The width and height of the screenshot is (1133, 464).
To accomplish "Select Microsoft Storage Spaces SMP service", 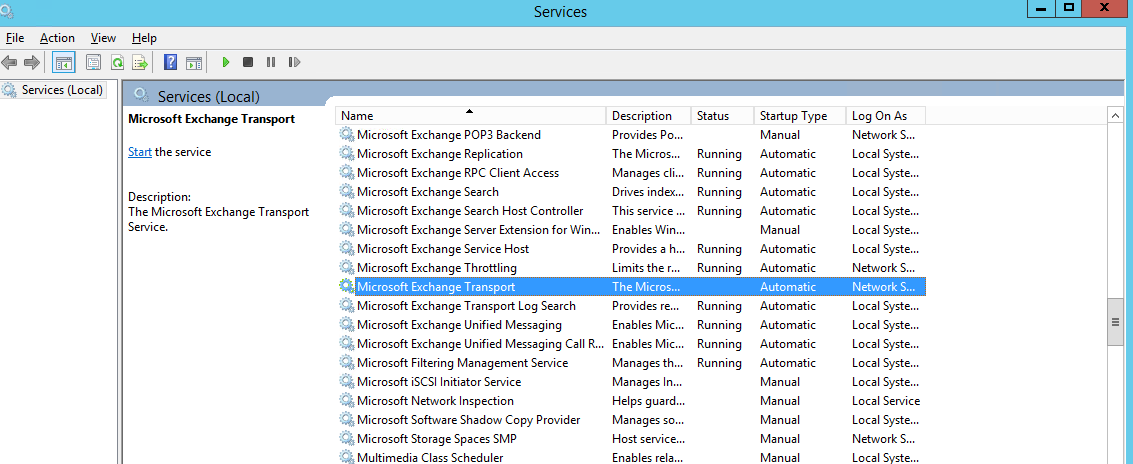I will 436,439.
